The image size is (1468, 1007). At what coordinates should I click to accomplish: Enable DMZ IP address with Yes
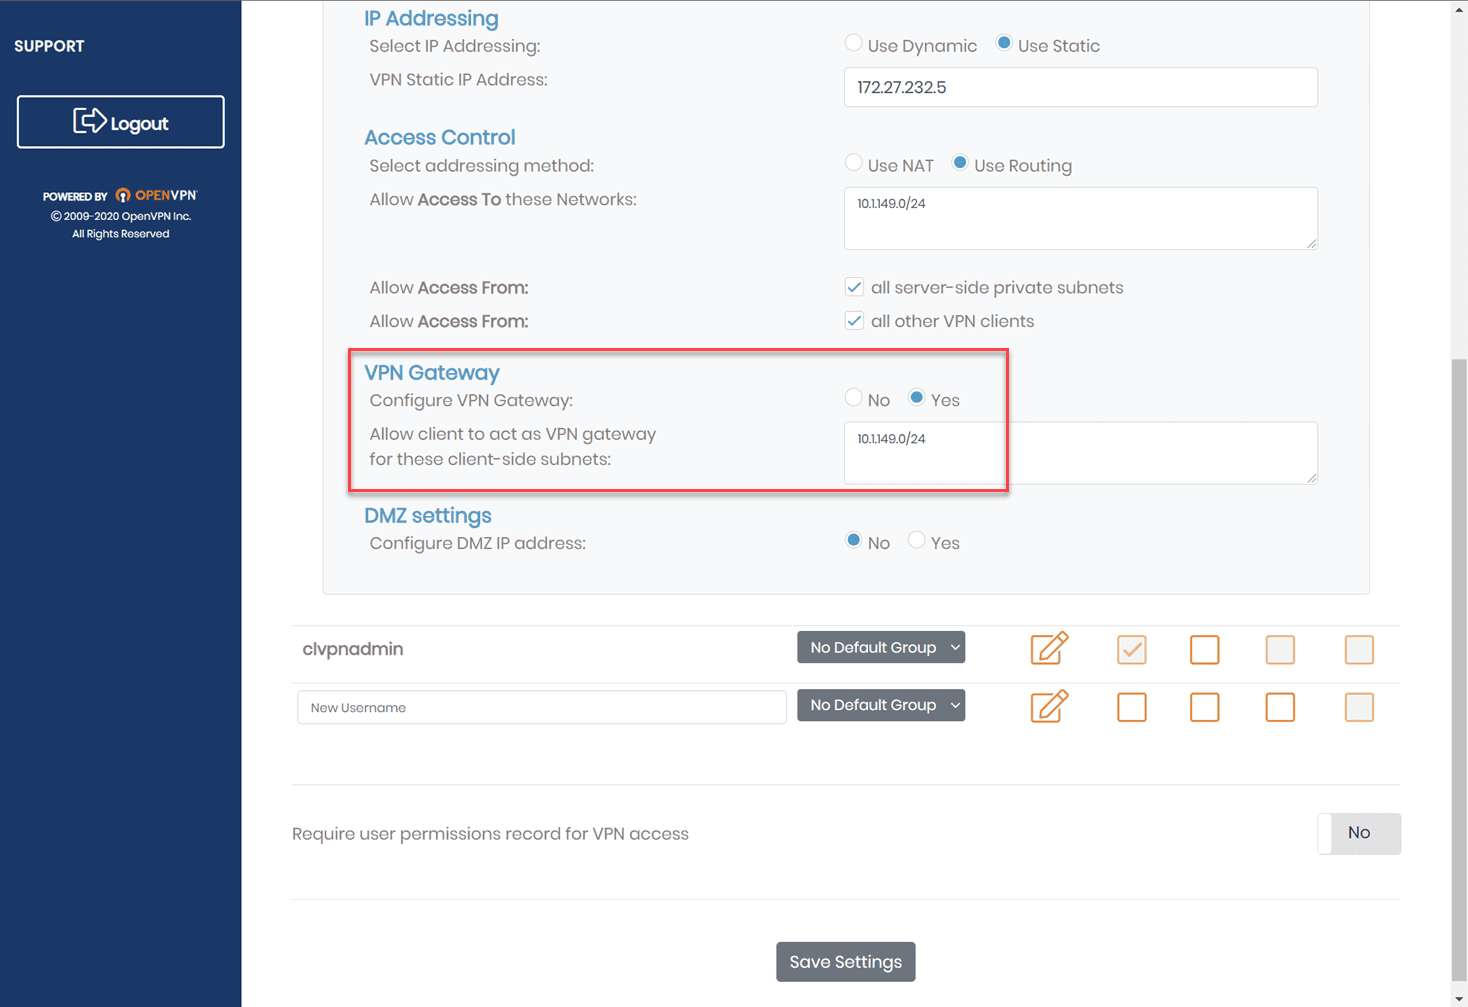pos(916,541)
